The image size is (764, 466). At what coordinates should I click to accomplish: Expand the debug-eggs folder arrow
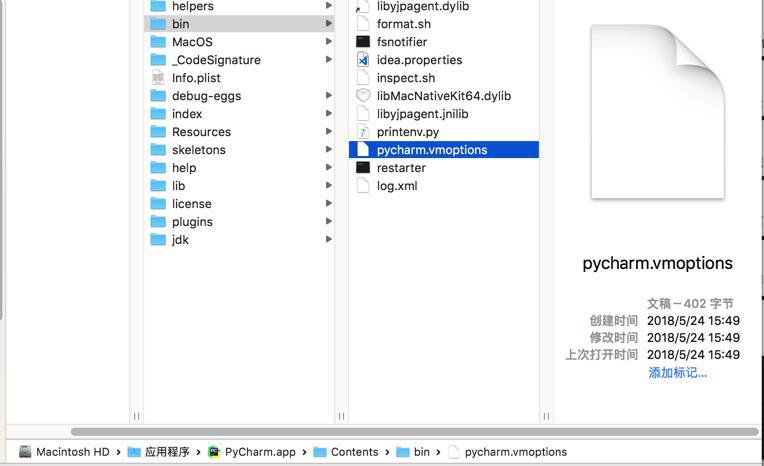pyautogui.click(x=329, y=96)
